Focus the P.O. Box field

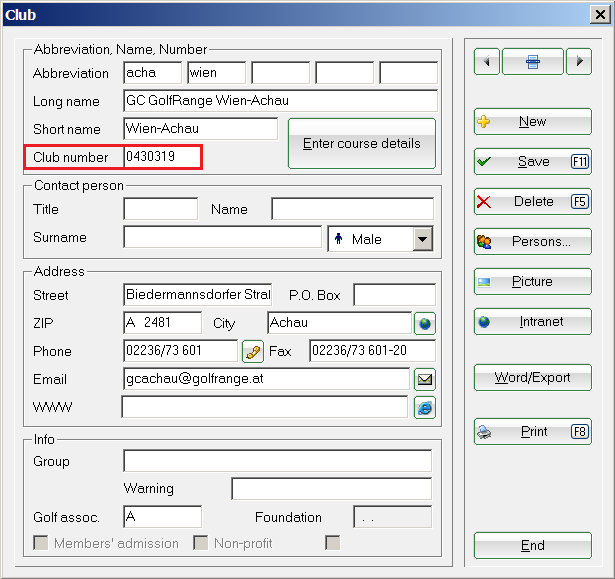click(x=395, y=295)
